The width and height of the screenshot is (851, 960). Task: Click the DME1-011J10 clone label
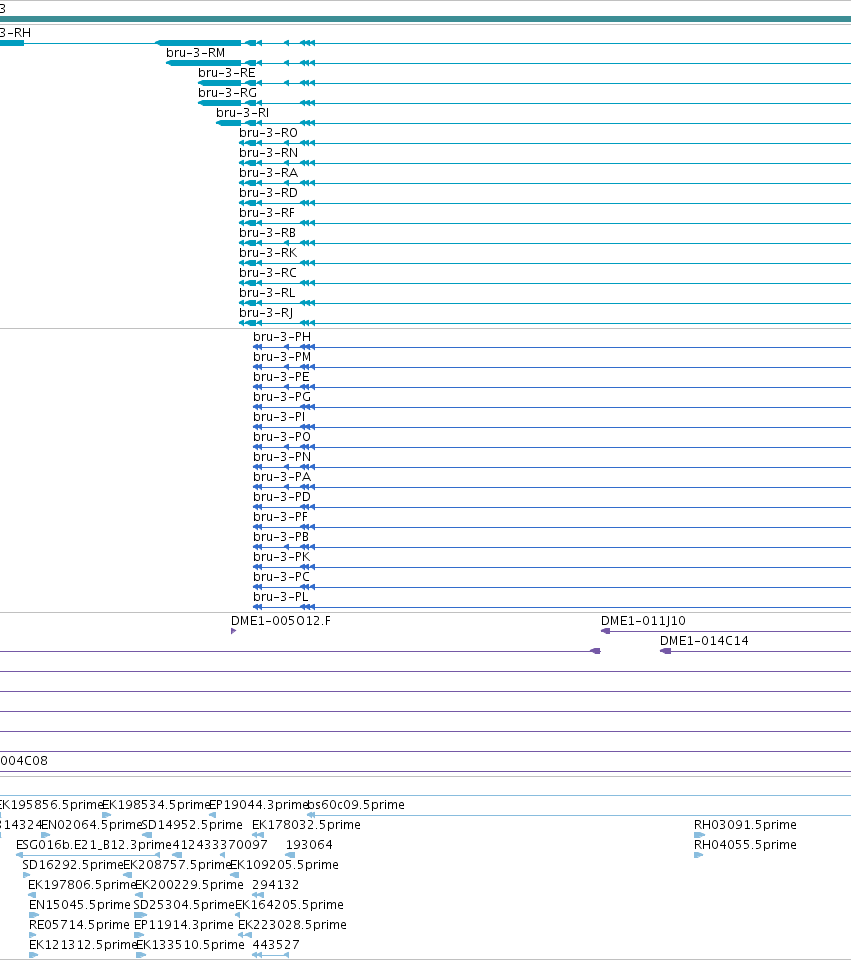[643, 621]
